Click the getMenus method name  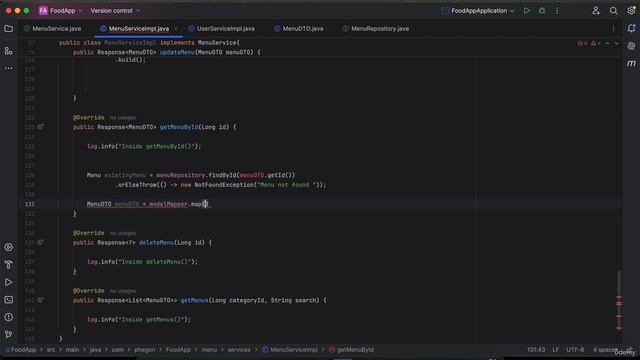(194, 300)
